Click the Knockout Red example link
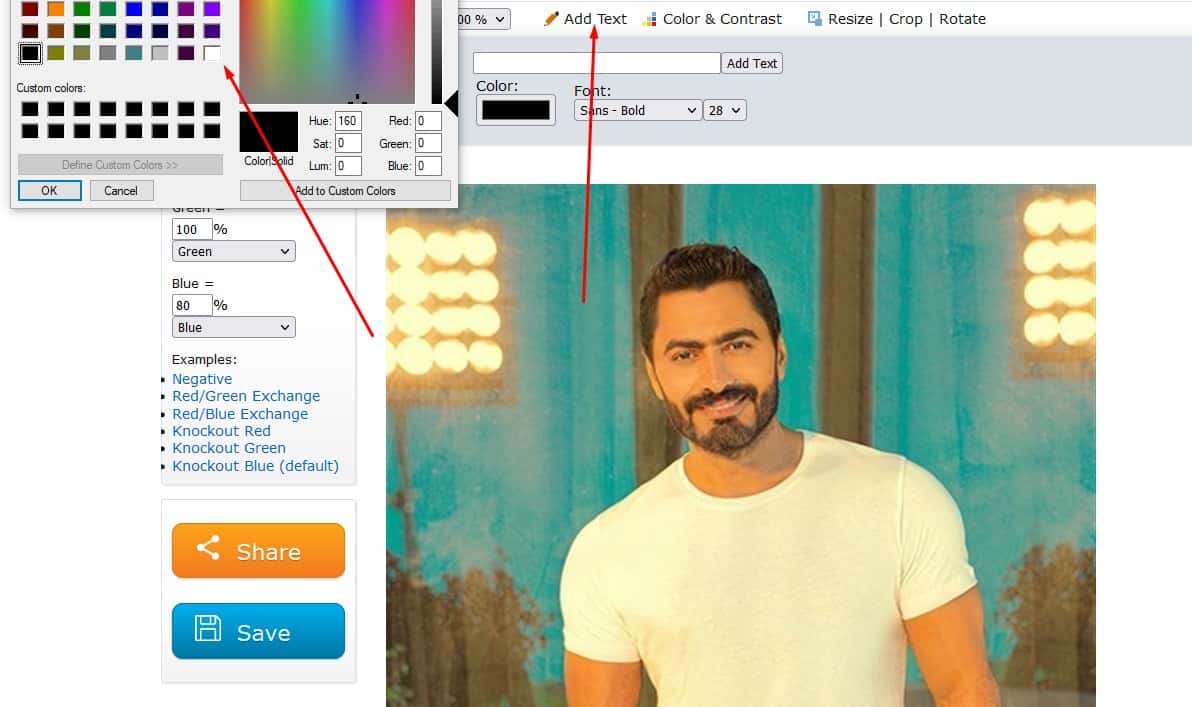The width and height of the screenshot is (1192, 707). point(221,431)
